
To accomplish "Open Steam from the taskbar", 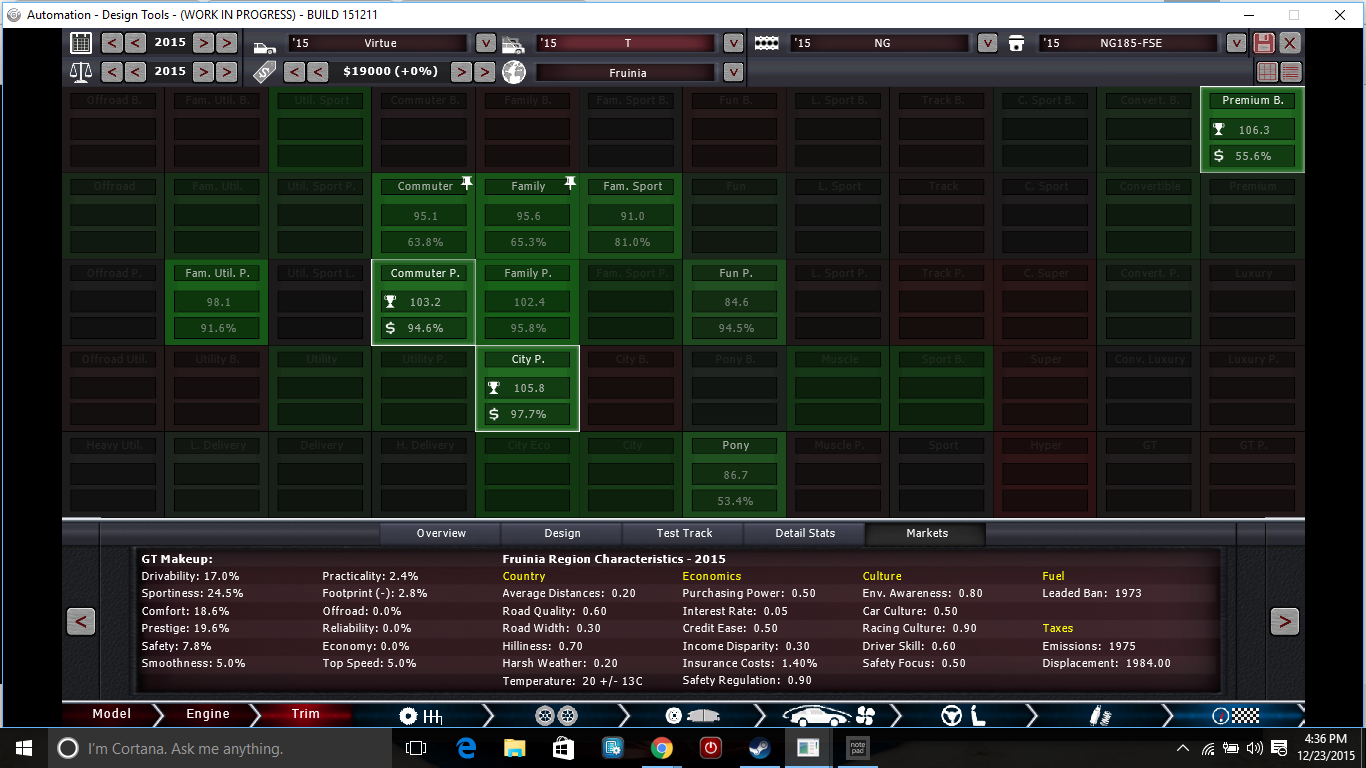I will click(x=759, y=748).
